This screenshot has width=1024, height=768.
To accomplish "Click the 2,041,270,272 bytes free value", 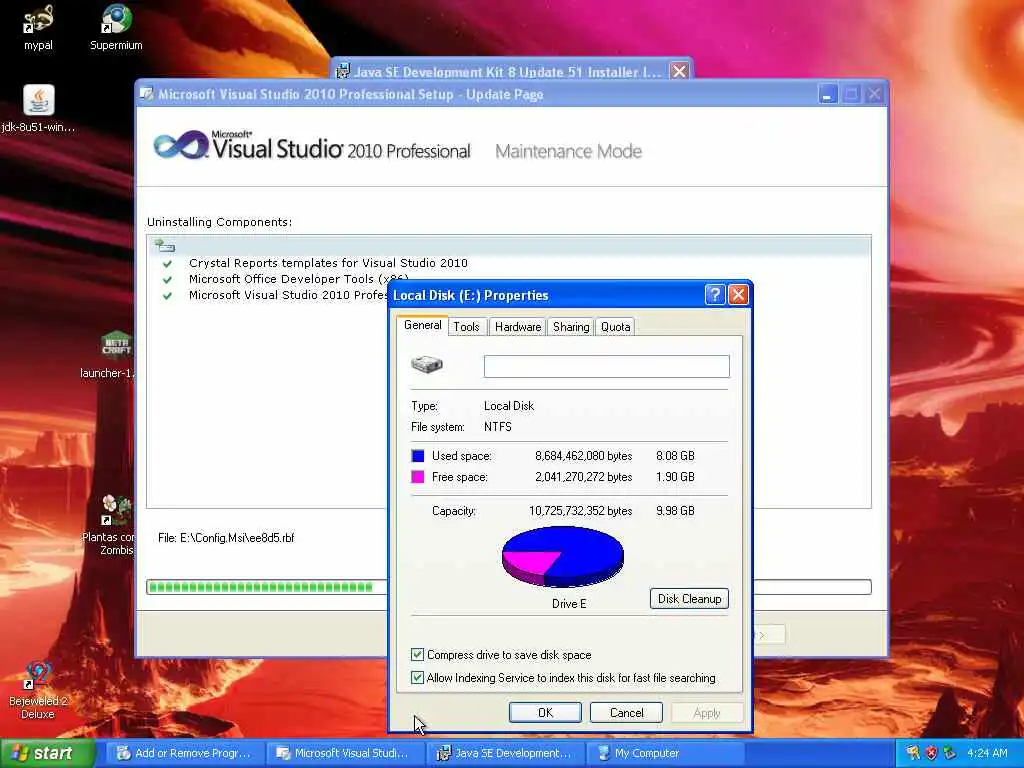I will (583, 477).
